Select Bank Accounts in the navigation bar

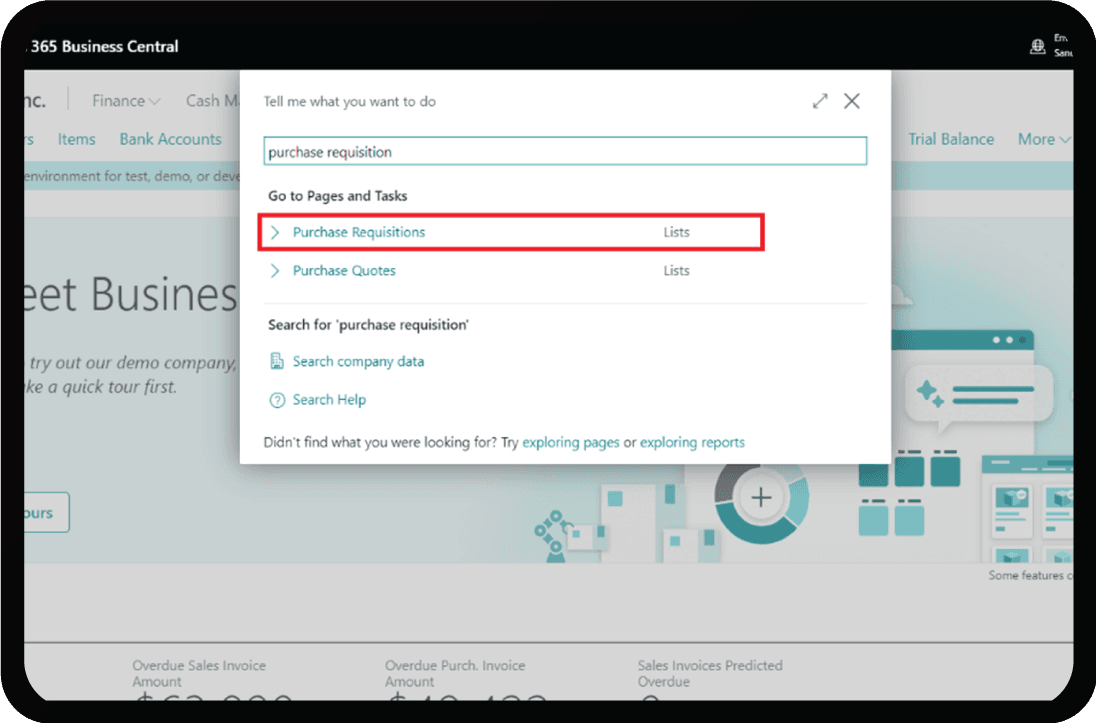click(170, 139)
